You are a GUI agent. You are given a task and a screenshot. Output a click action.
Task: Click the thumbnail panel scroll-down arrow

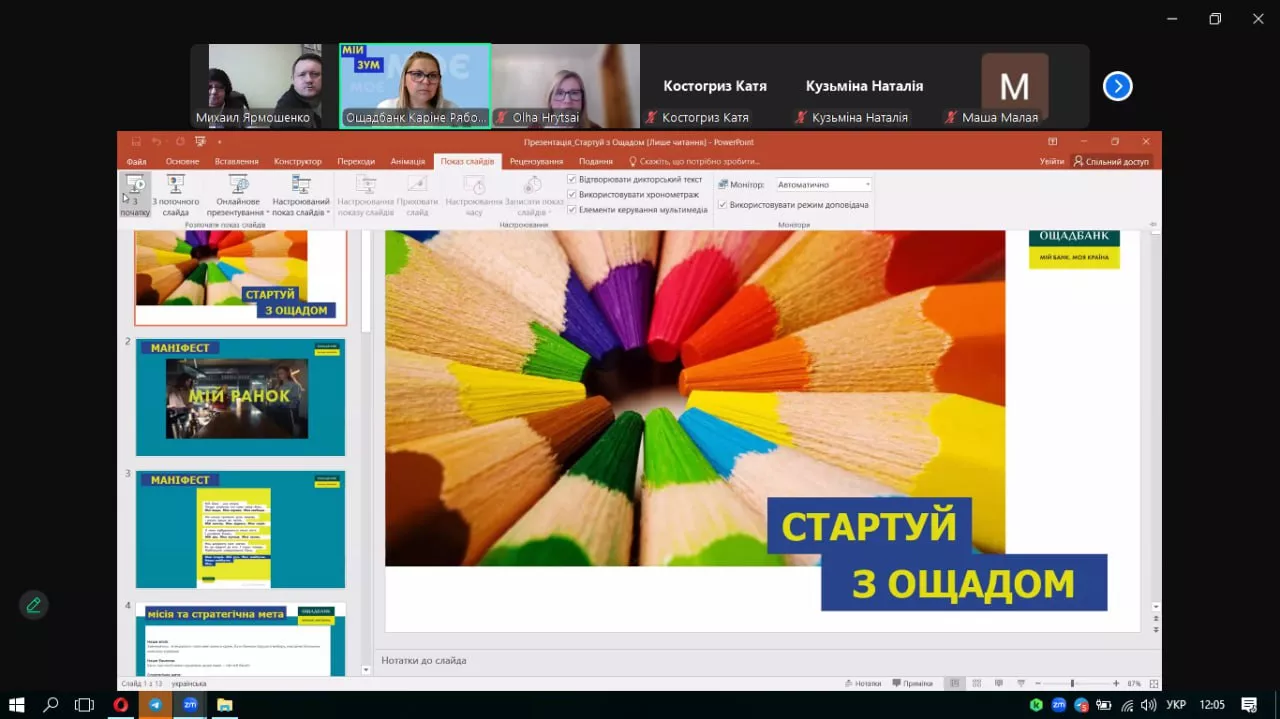[x=366, y=672]
